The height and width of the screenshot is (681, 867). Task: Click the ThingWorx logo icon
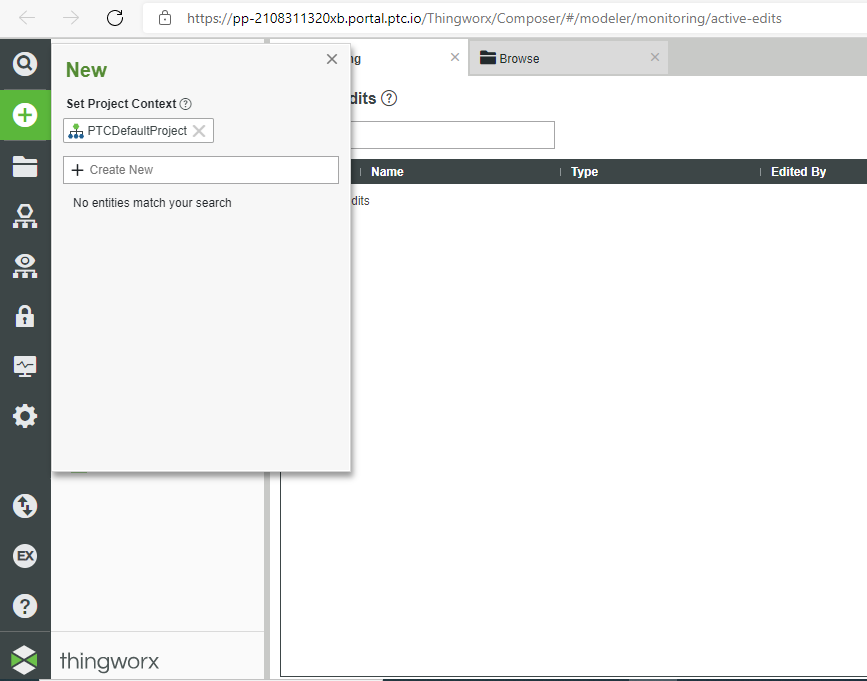[24, 658]
